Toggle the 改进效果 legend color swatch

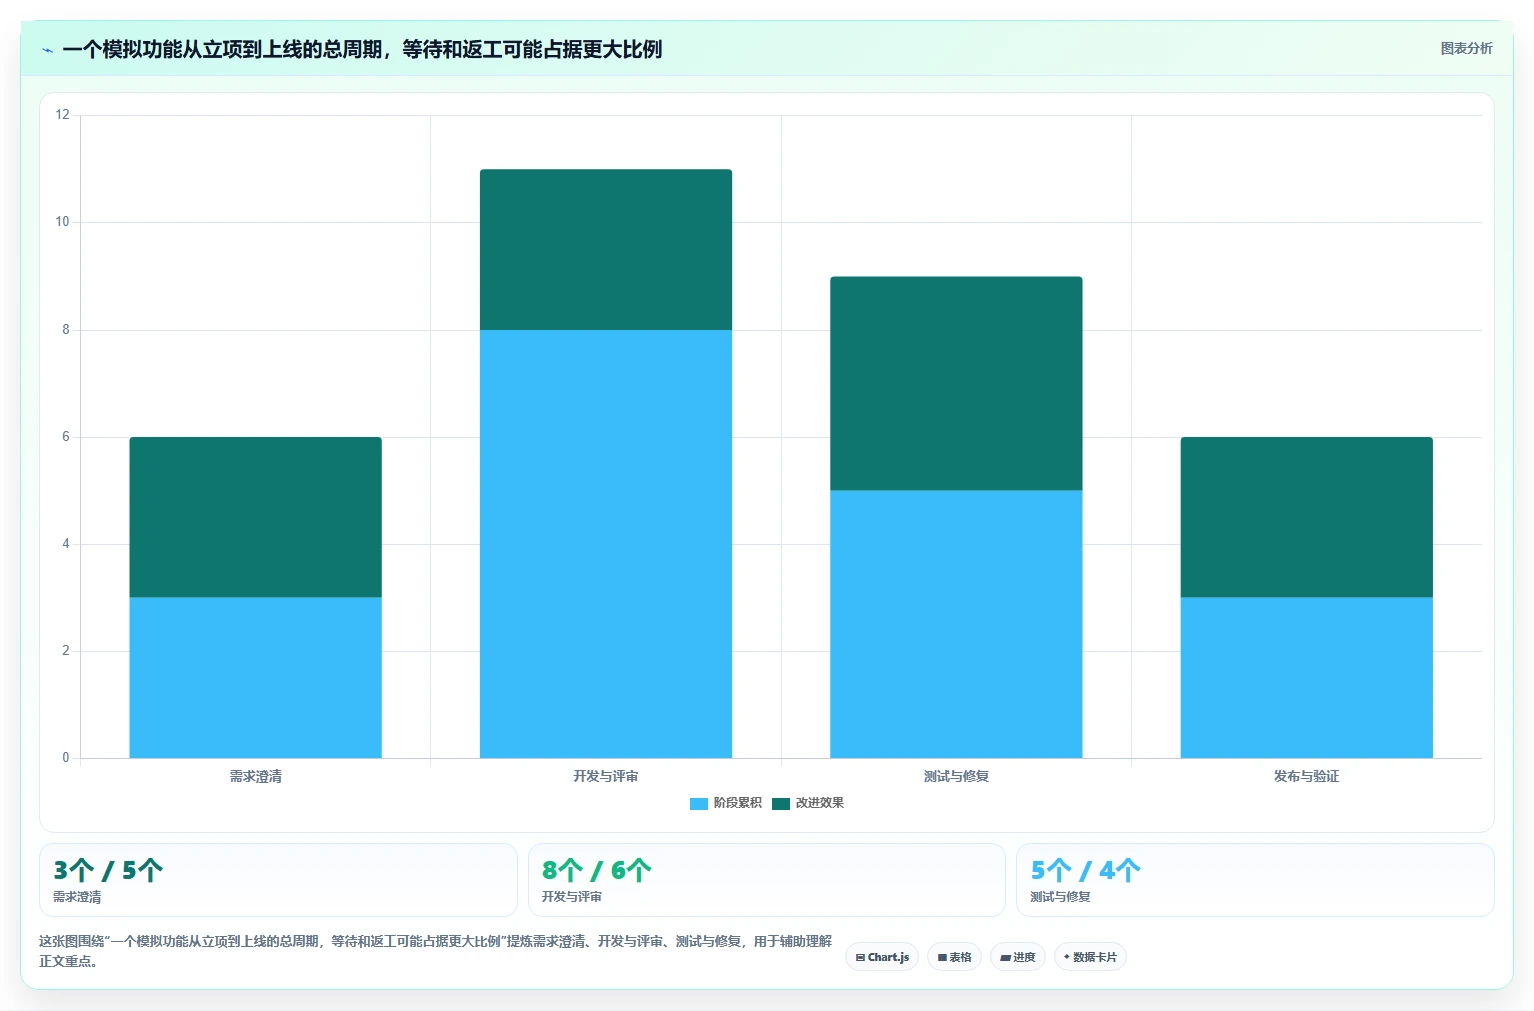click(781, 803)
